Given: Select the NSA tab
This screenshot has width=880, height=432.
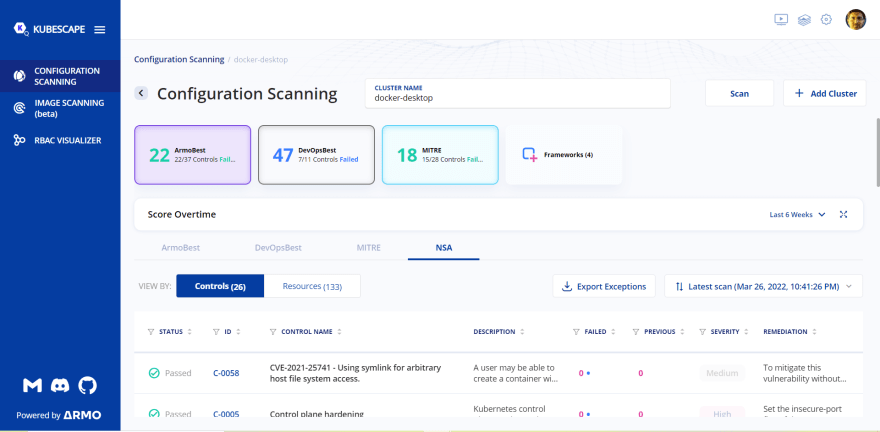Looking at the screenshot, I should coord(444,247).
